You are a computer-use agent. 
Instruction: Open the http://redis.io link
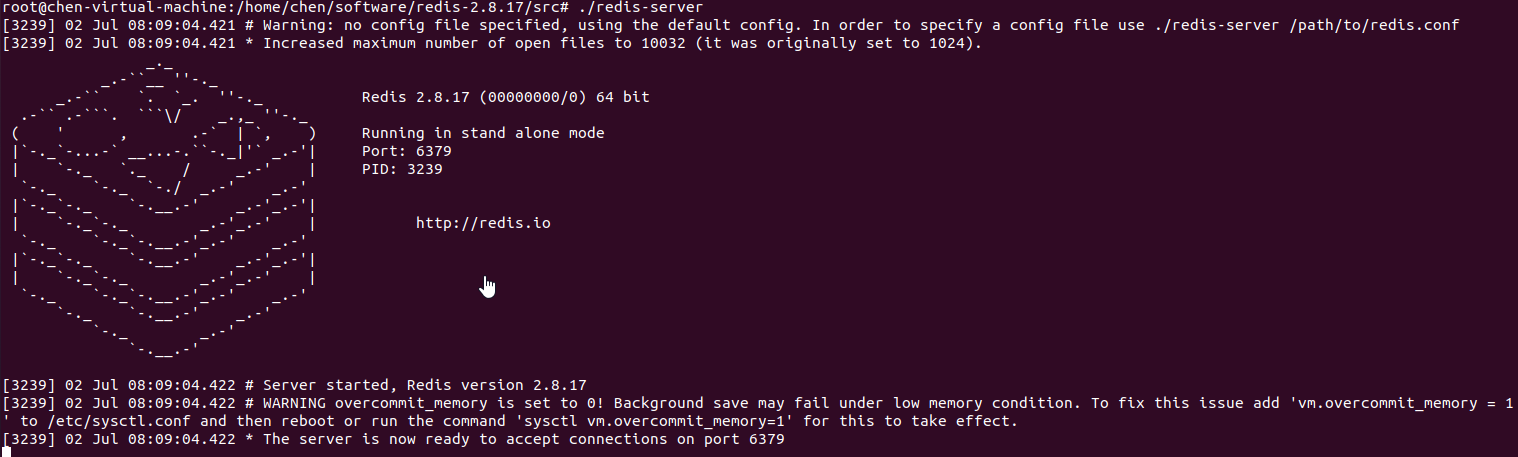click(483, 223)
